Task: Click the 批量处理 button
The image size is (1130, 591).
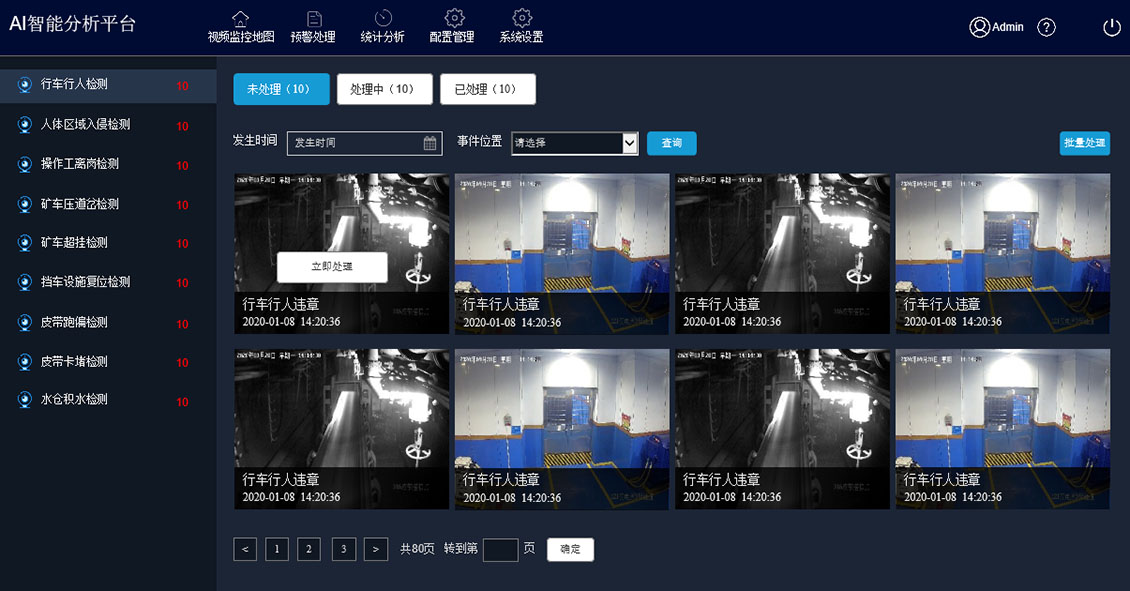Action: [1084, 143]
